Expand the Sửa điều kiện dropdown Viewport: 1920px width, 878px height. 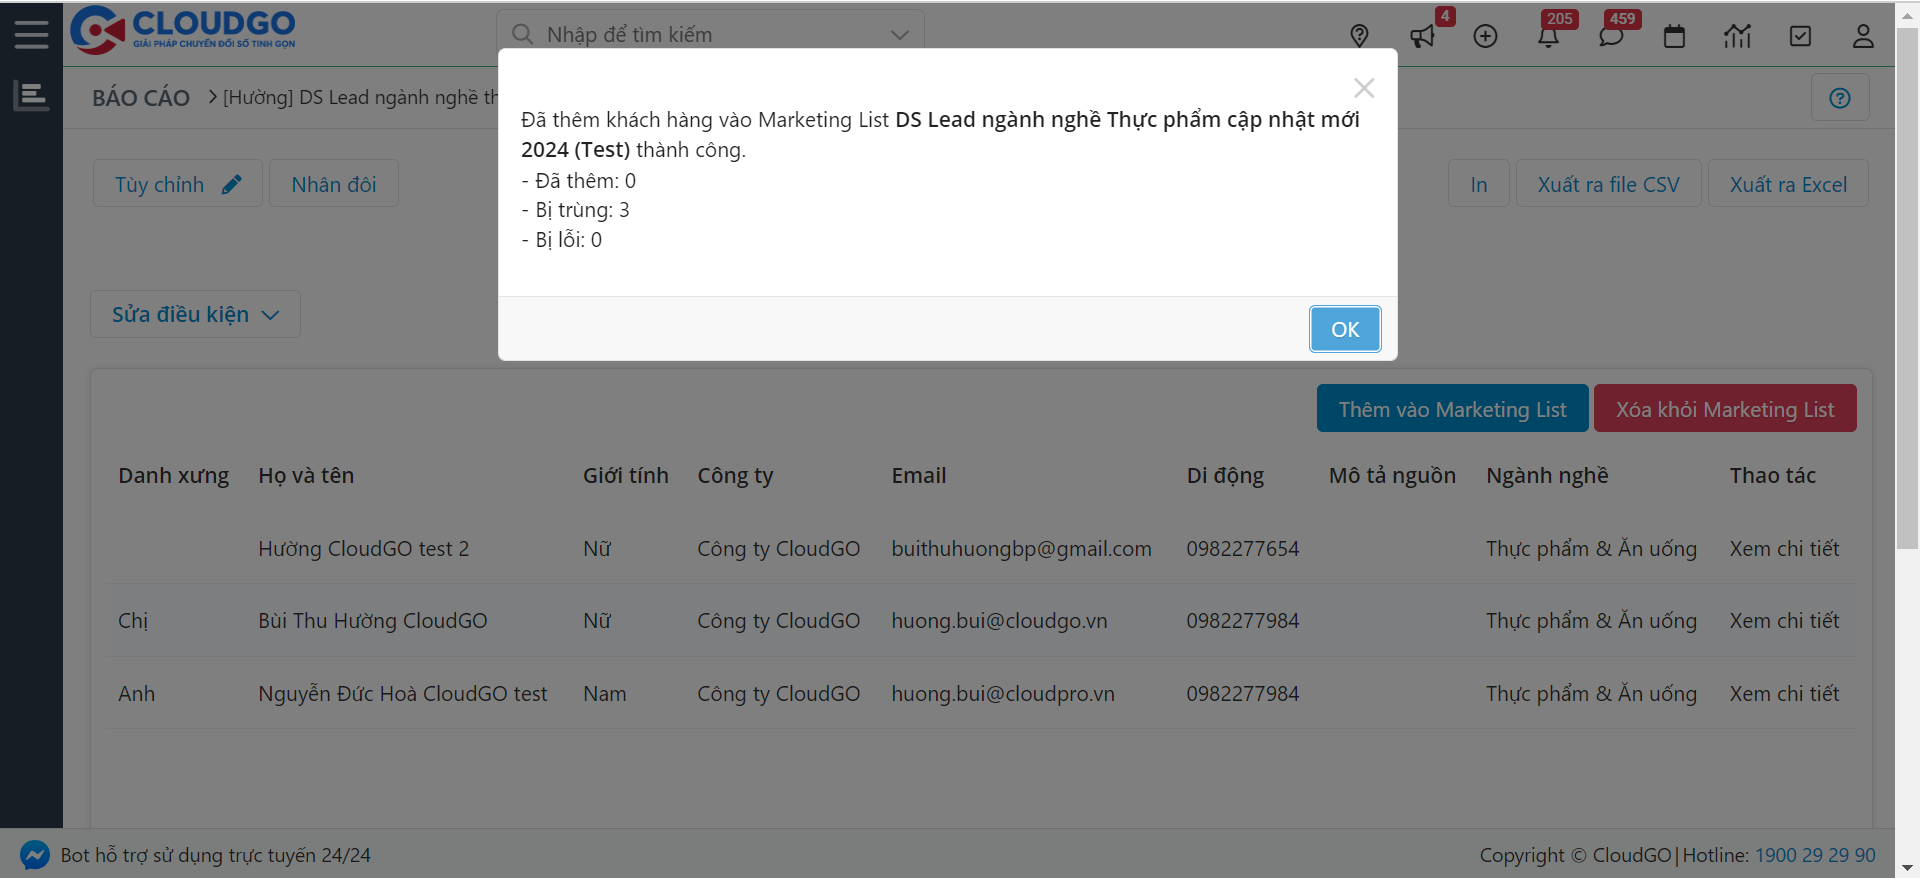(x=195, y=315)
